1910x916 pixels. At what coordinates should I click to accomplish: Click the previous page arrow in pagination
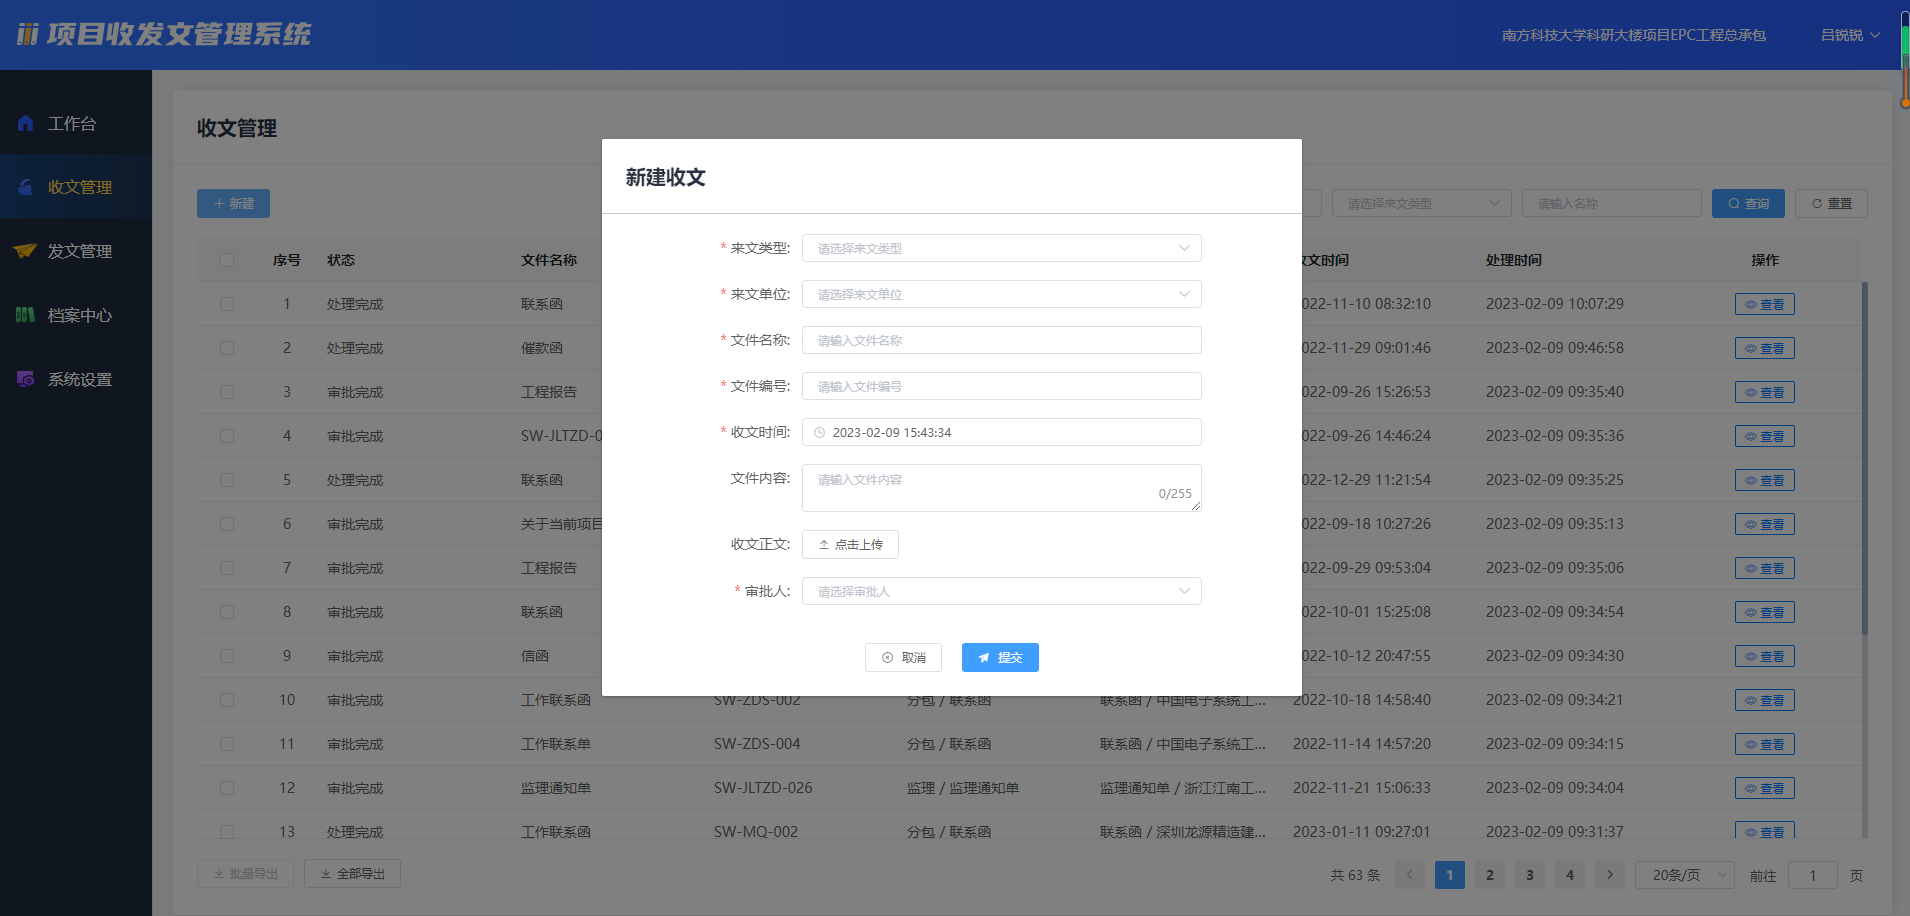click(1410, 875)
